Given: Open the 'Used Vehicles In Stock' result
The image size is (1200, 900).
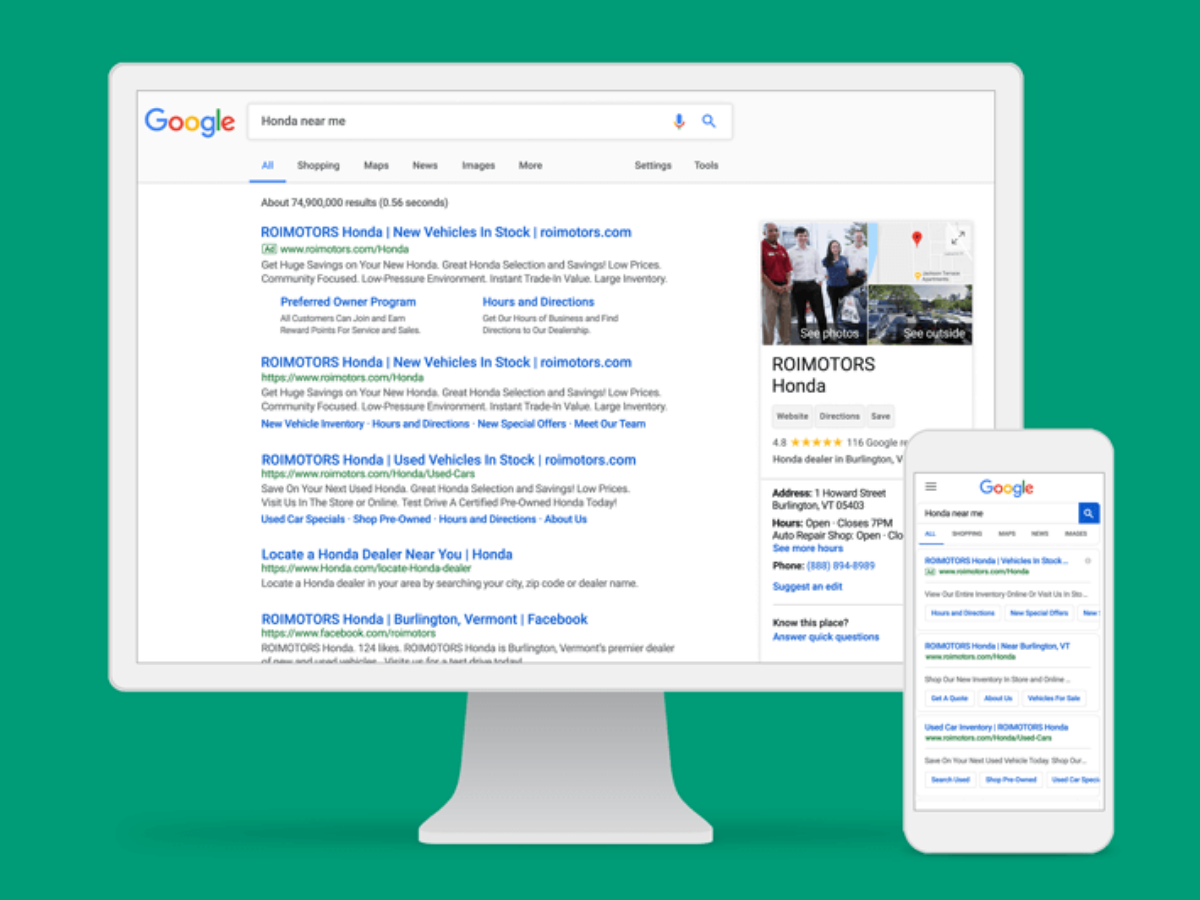Looking at the screenshot, I should [448, 460].
